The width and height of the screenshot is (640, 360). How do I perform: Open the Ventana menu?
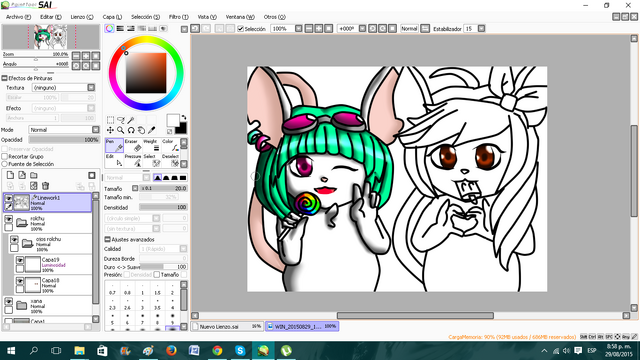[x=240, y=17]
